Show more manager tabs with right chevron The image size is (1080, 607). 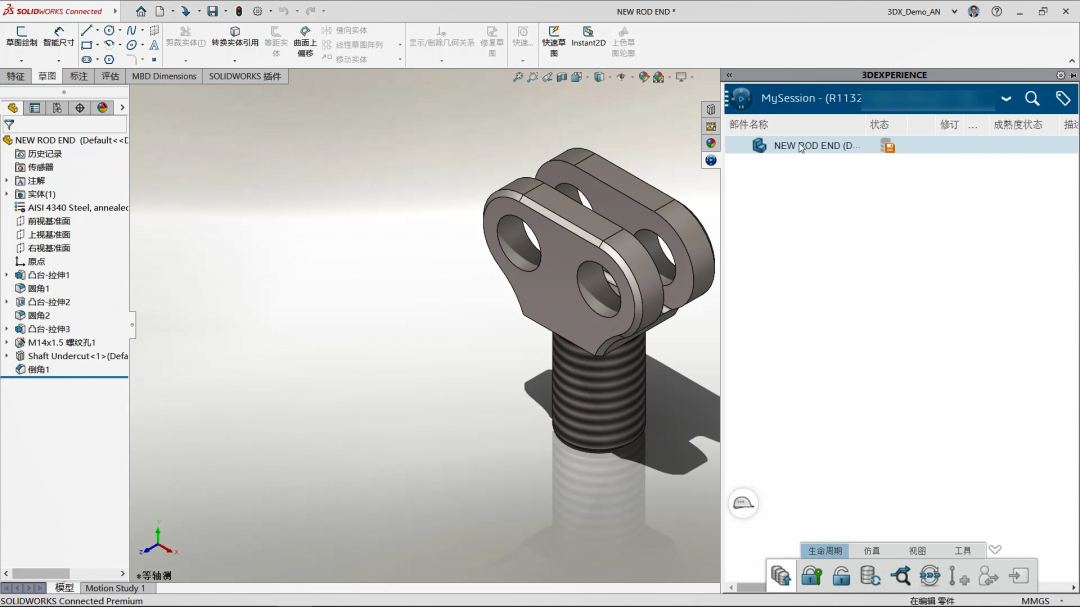coord(123,107)
